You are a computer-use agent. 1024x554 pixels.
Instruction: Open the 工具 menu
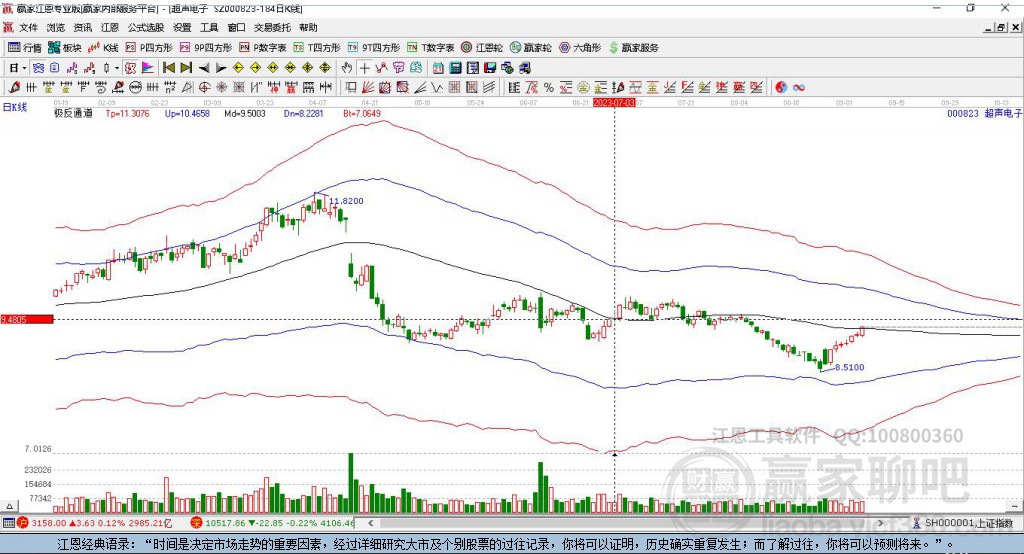(209, 27)
